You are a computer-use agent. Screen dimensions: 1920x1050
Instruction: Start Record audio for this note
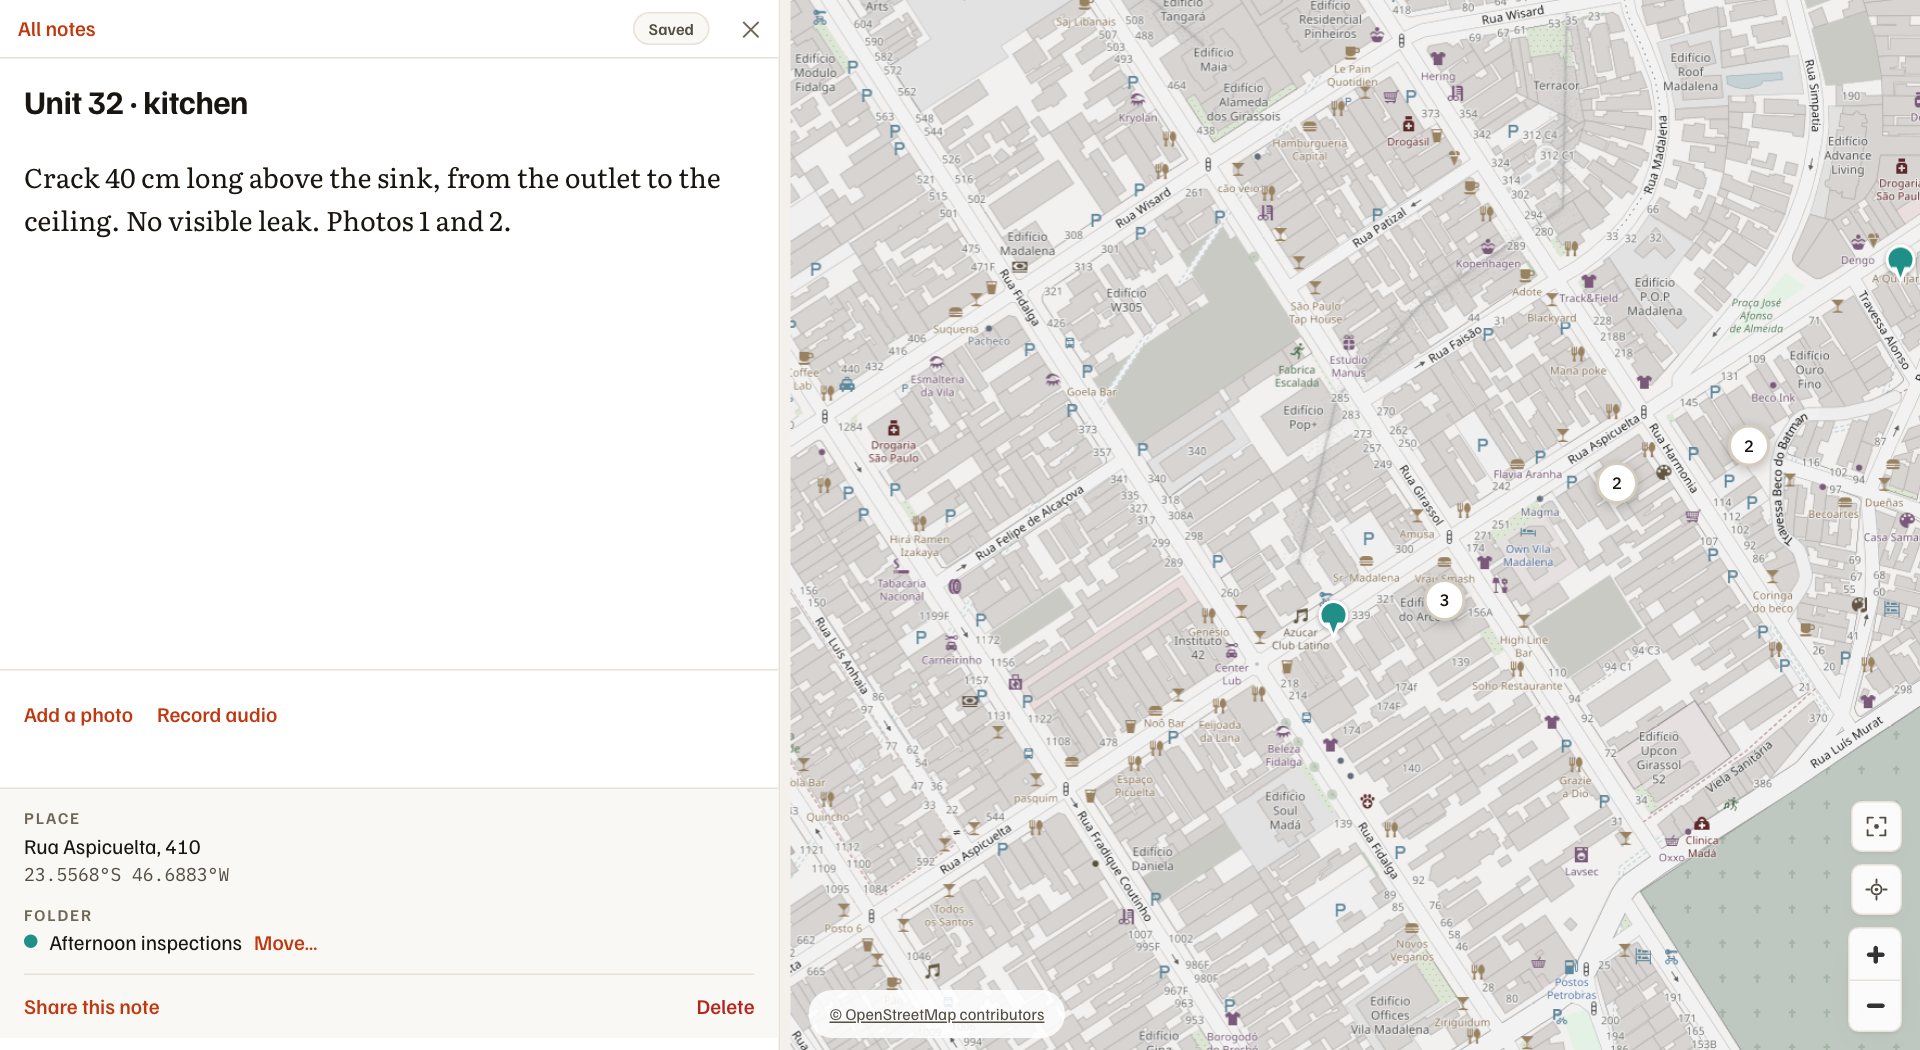(217, 715)
